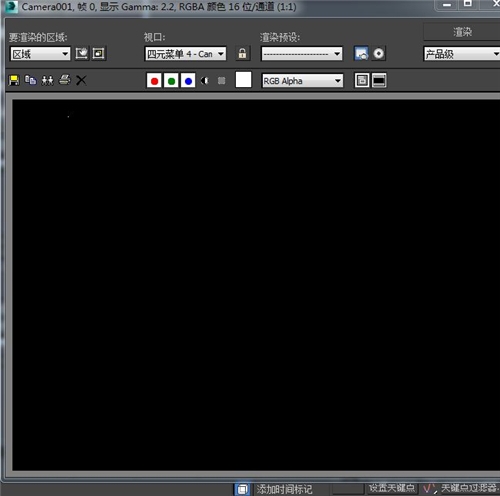Image resolution: width=500 pixels, height=496 pixels.
Task: Edit the render region icon
Action: [x=82, y=54]
